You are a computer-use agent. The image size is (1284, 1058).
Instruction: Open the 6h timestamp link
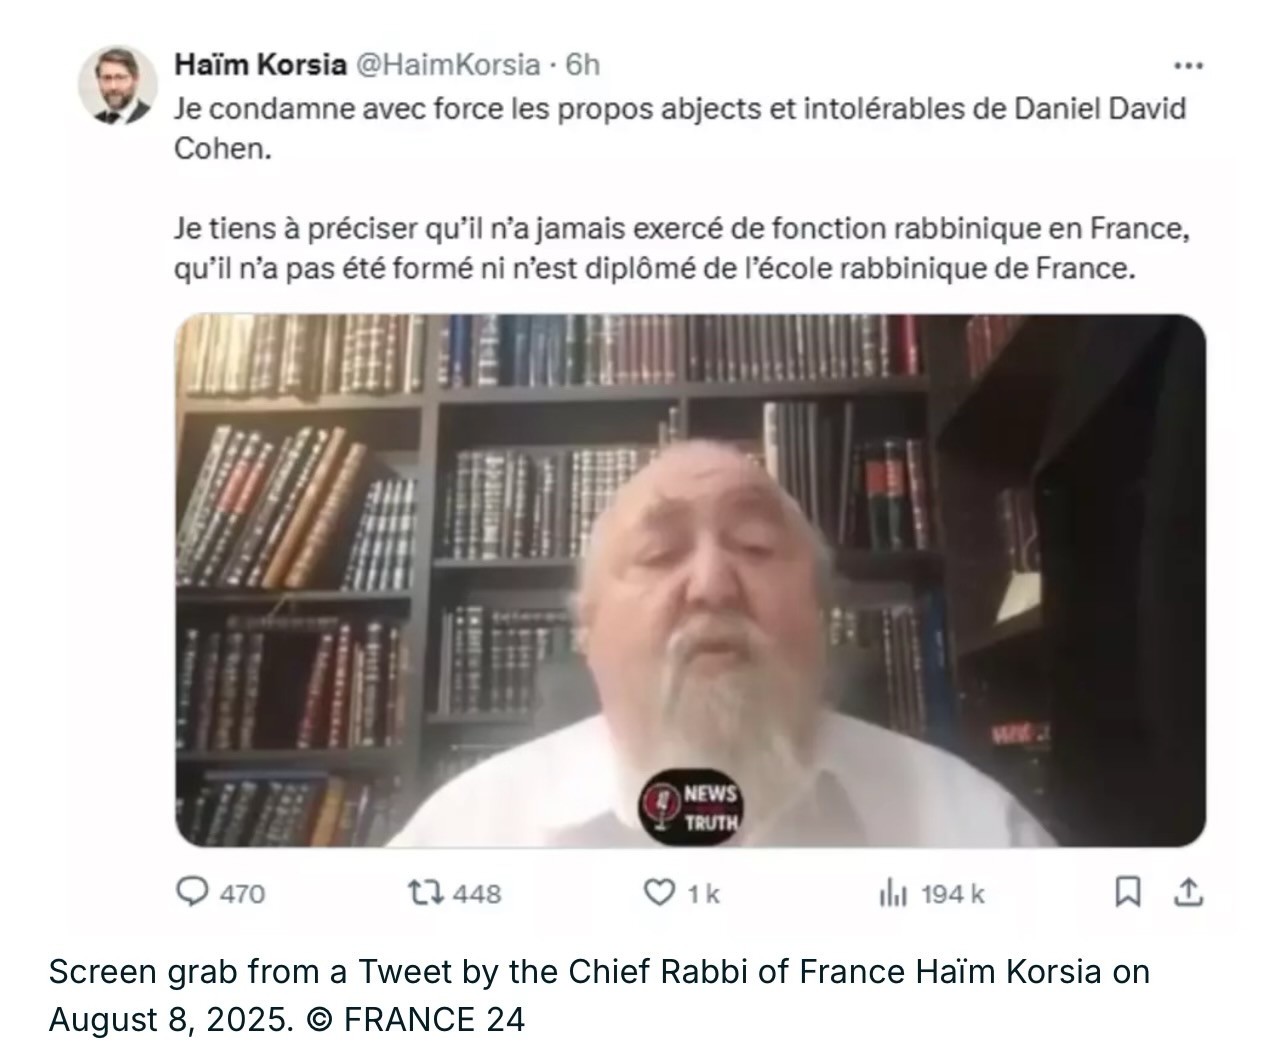583,64
